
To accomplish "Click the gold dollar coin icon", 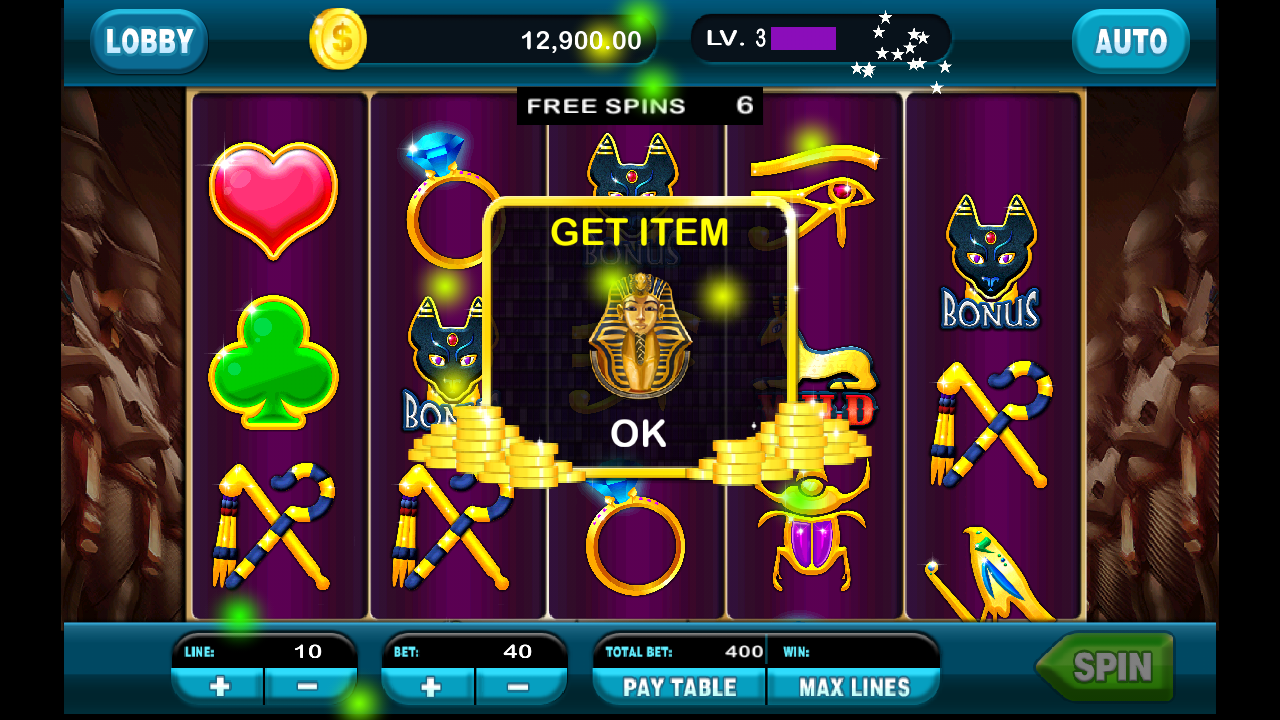I will [x=338, y=39].
